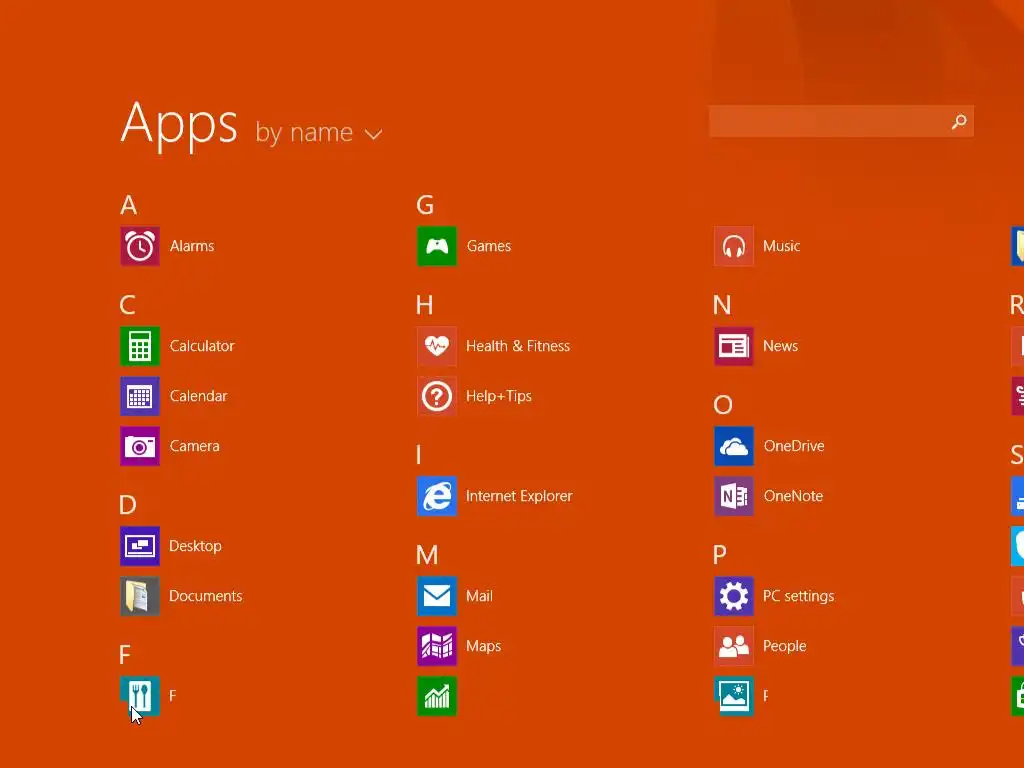This screenshot has height=768, width=1024.
Task: Click the 'Calendar' label
Action: pyautogui.click(x=199, y=396)
